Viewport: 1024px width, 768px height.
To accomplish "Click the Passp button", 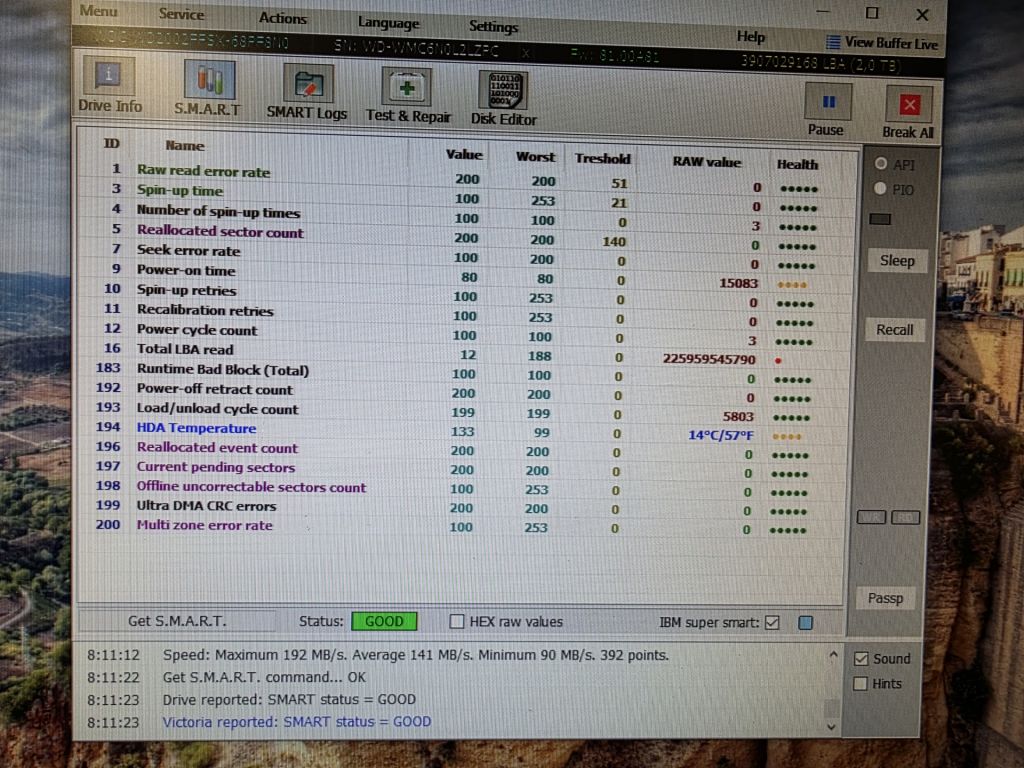I will pos(886,598).
